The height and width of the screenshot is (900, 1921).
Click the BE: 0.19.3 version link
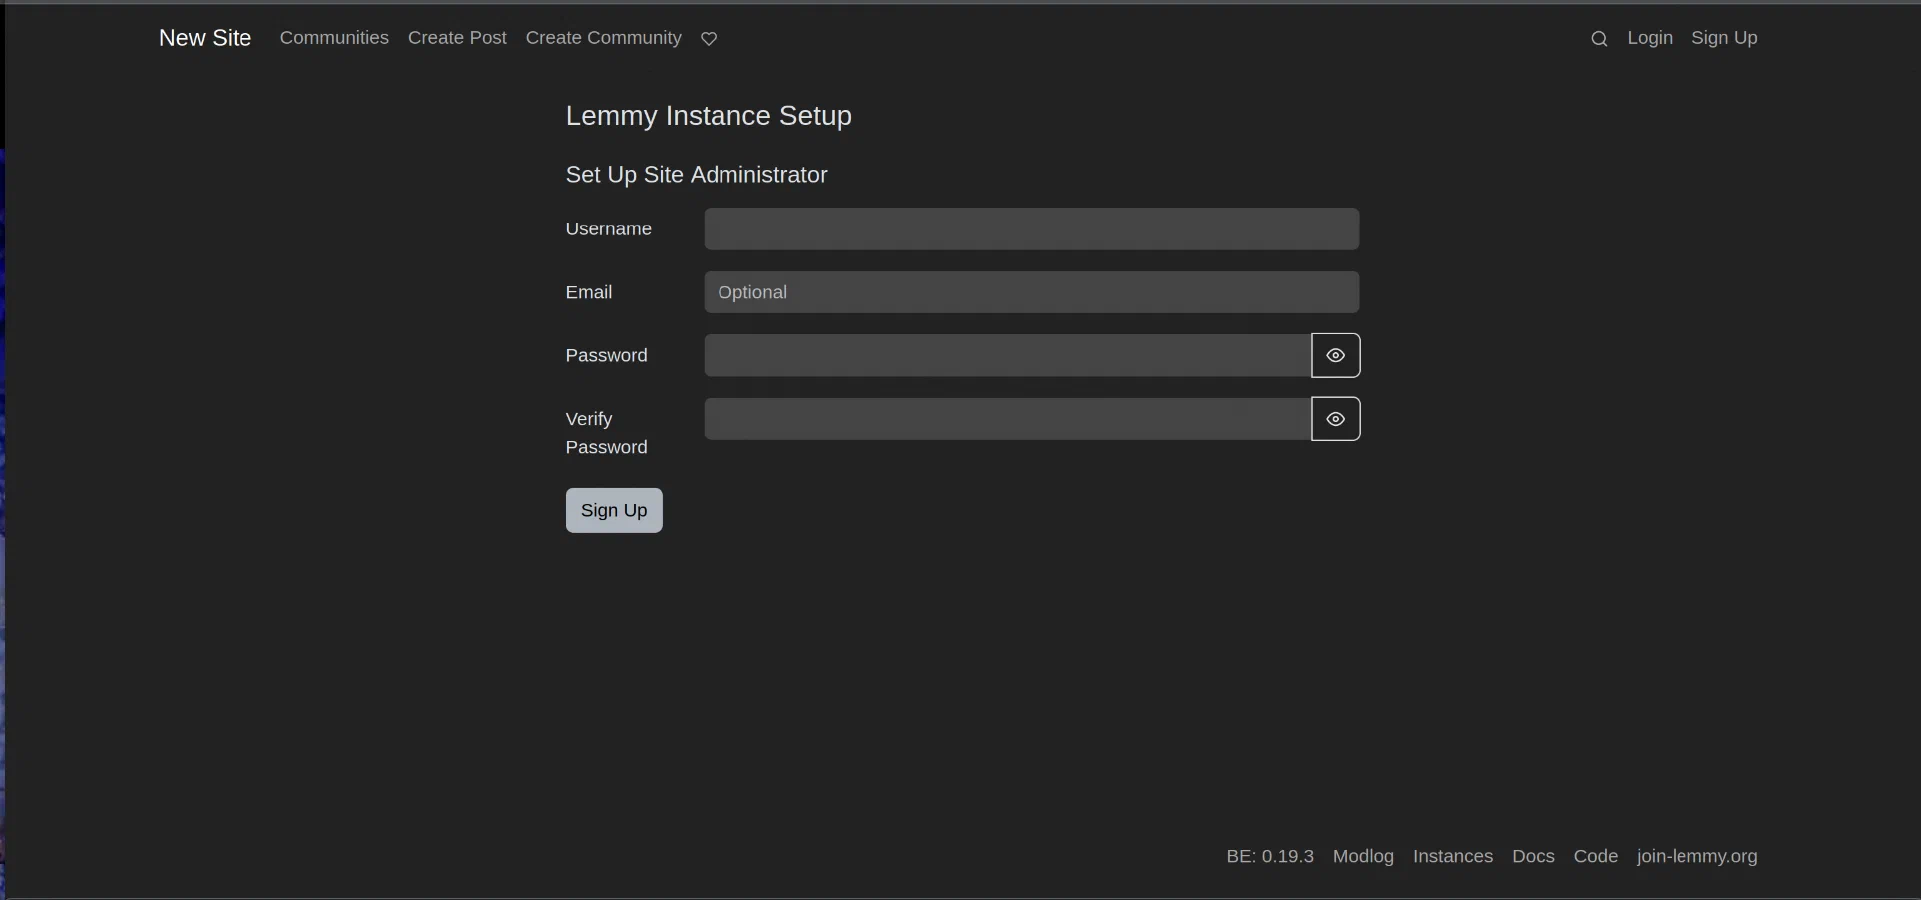[1270, 857]
